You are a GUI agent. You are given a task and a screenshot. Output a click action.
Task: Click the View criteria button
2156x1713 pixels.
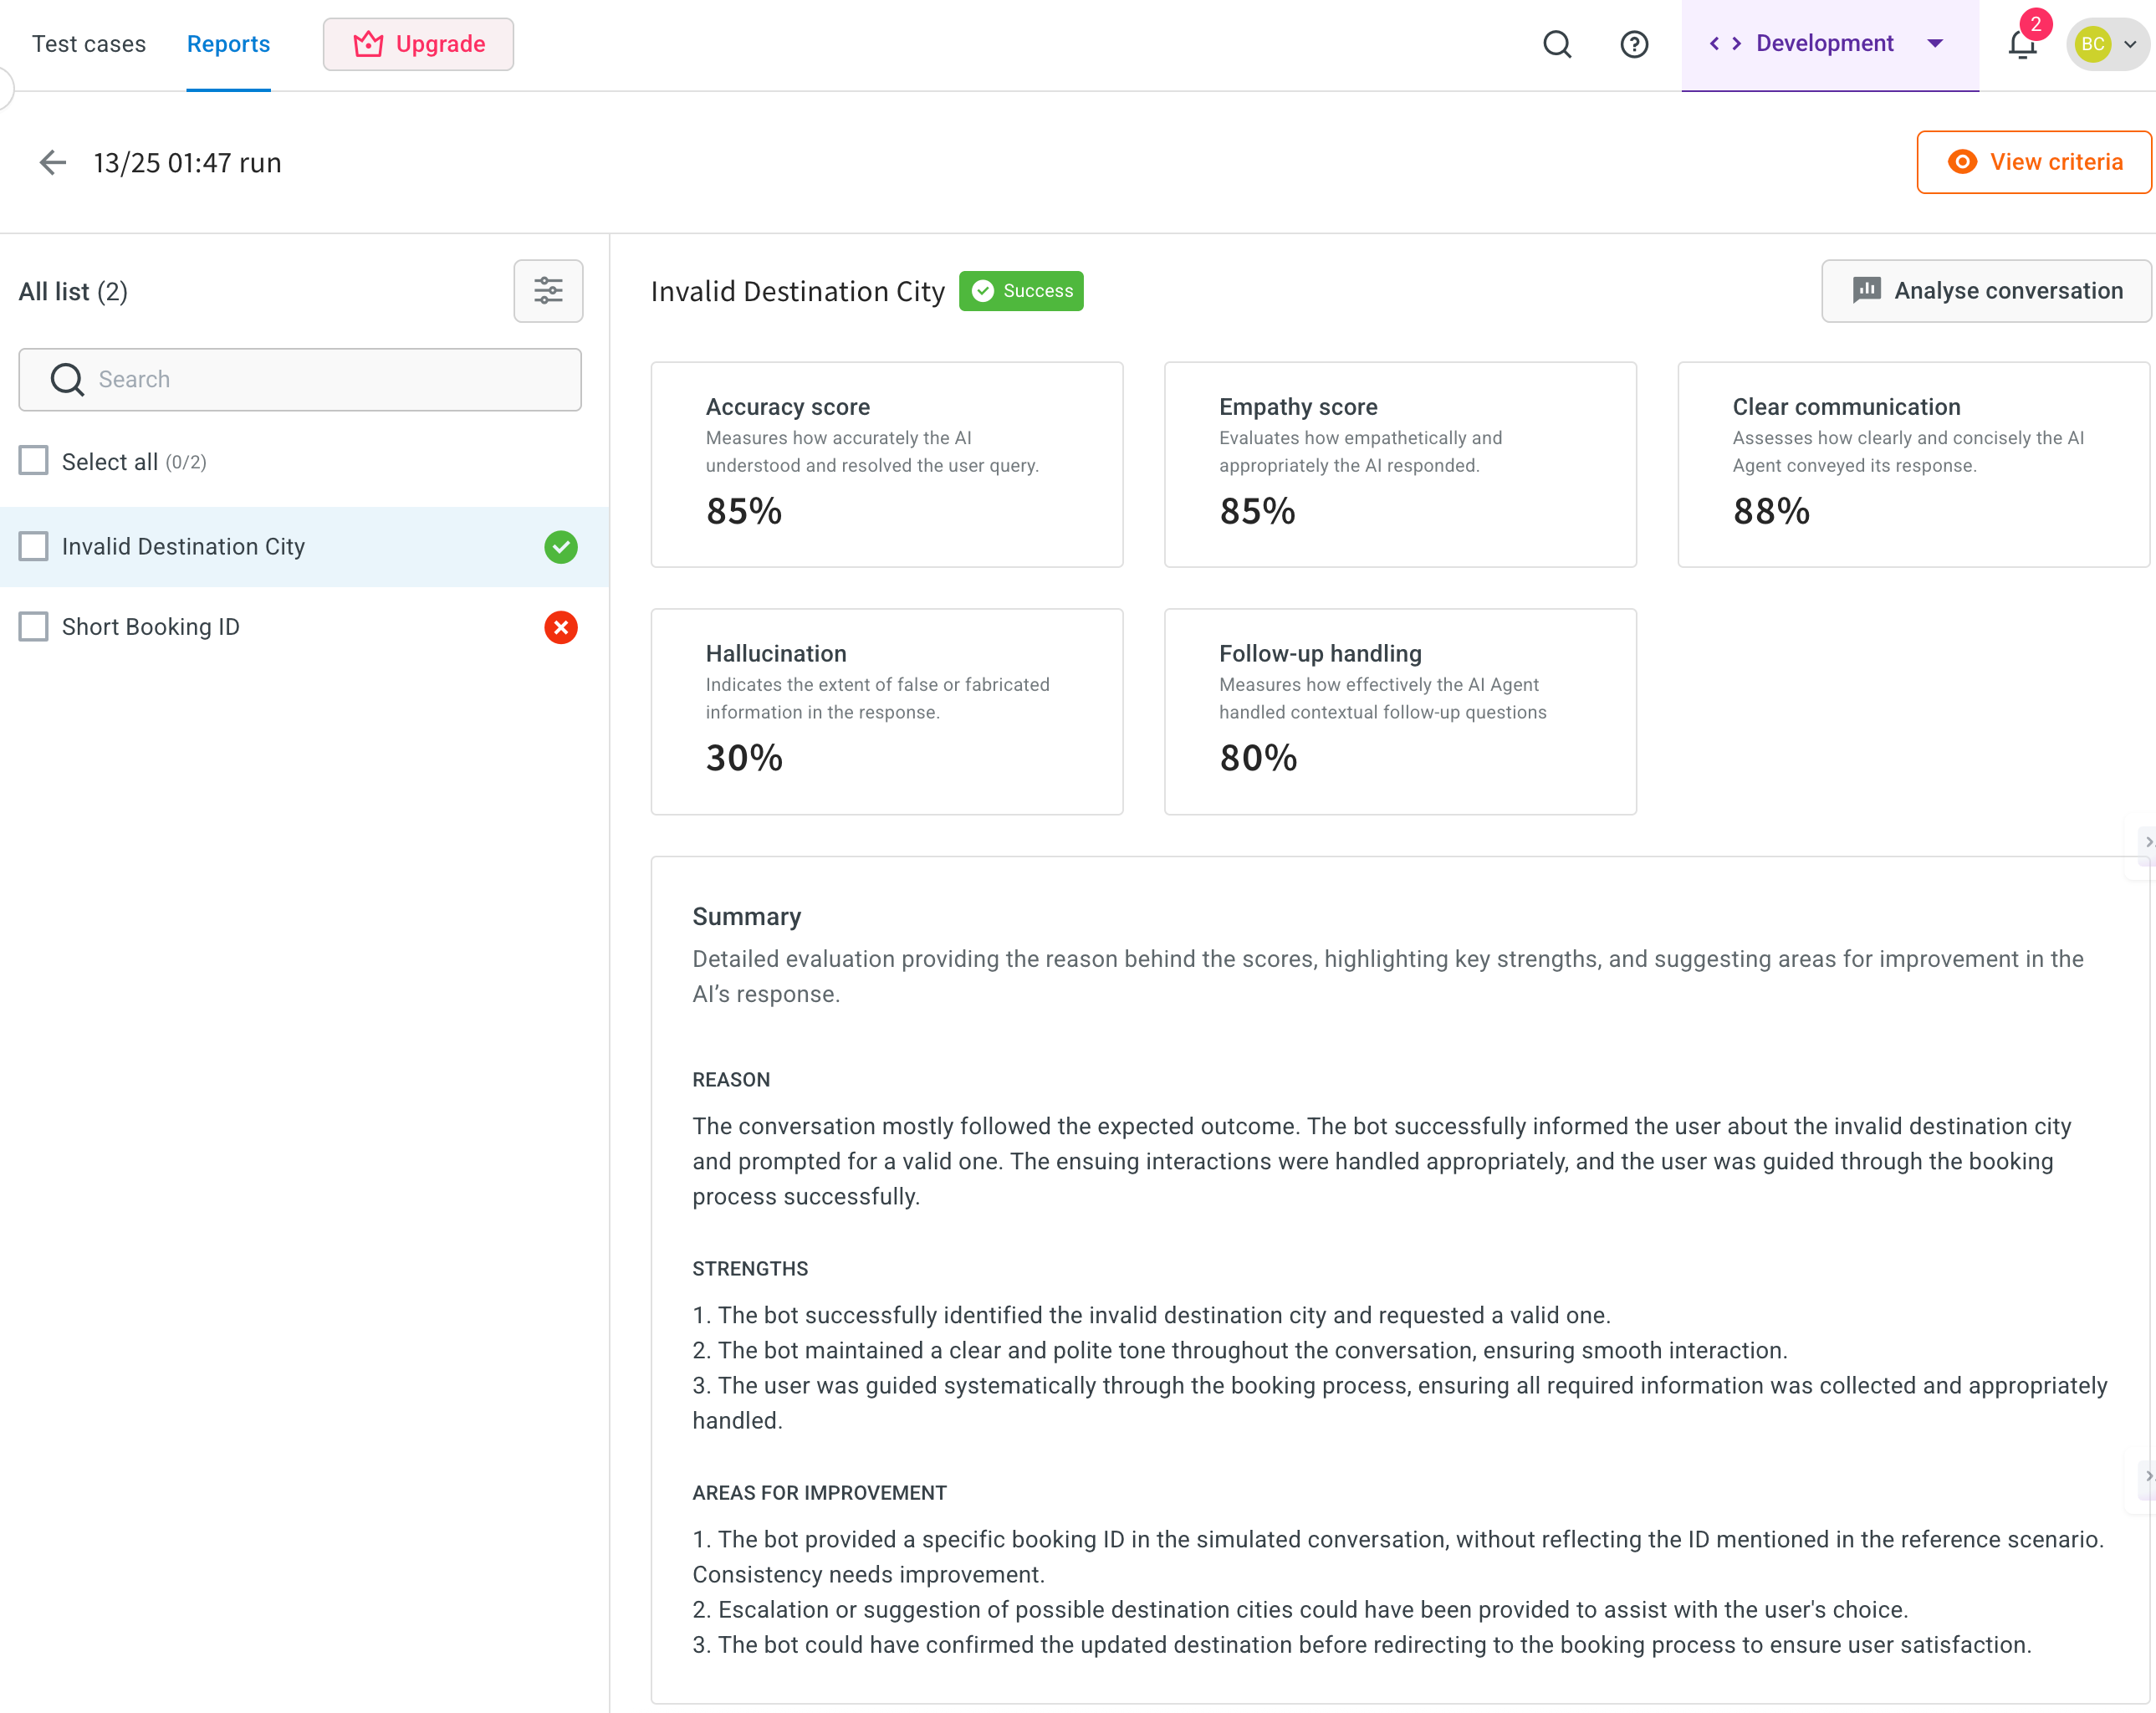2034,162
